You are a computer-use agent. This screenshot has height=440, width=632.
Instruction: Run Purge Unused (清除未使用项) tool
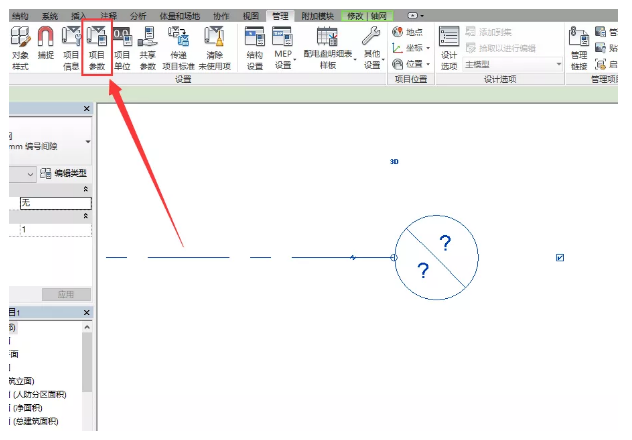(214, 47)
